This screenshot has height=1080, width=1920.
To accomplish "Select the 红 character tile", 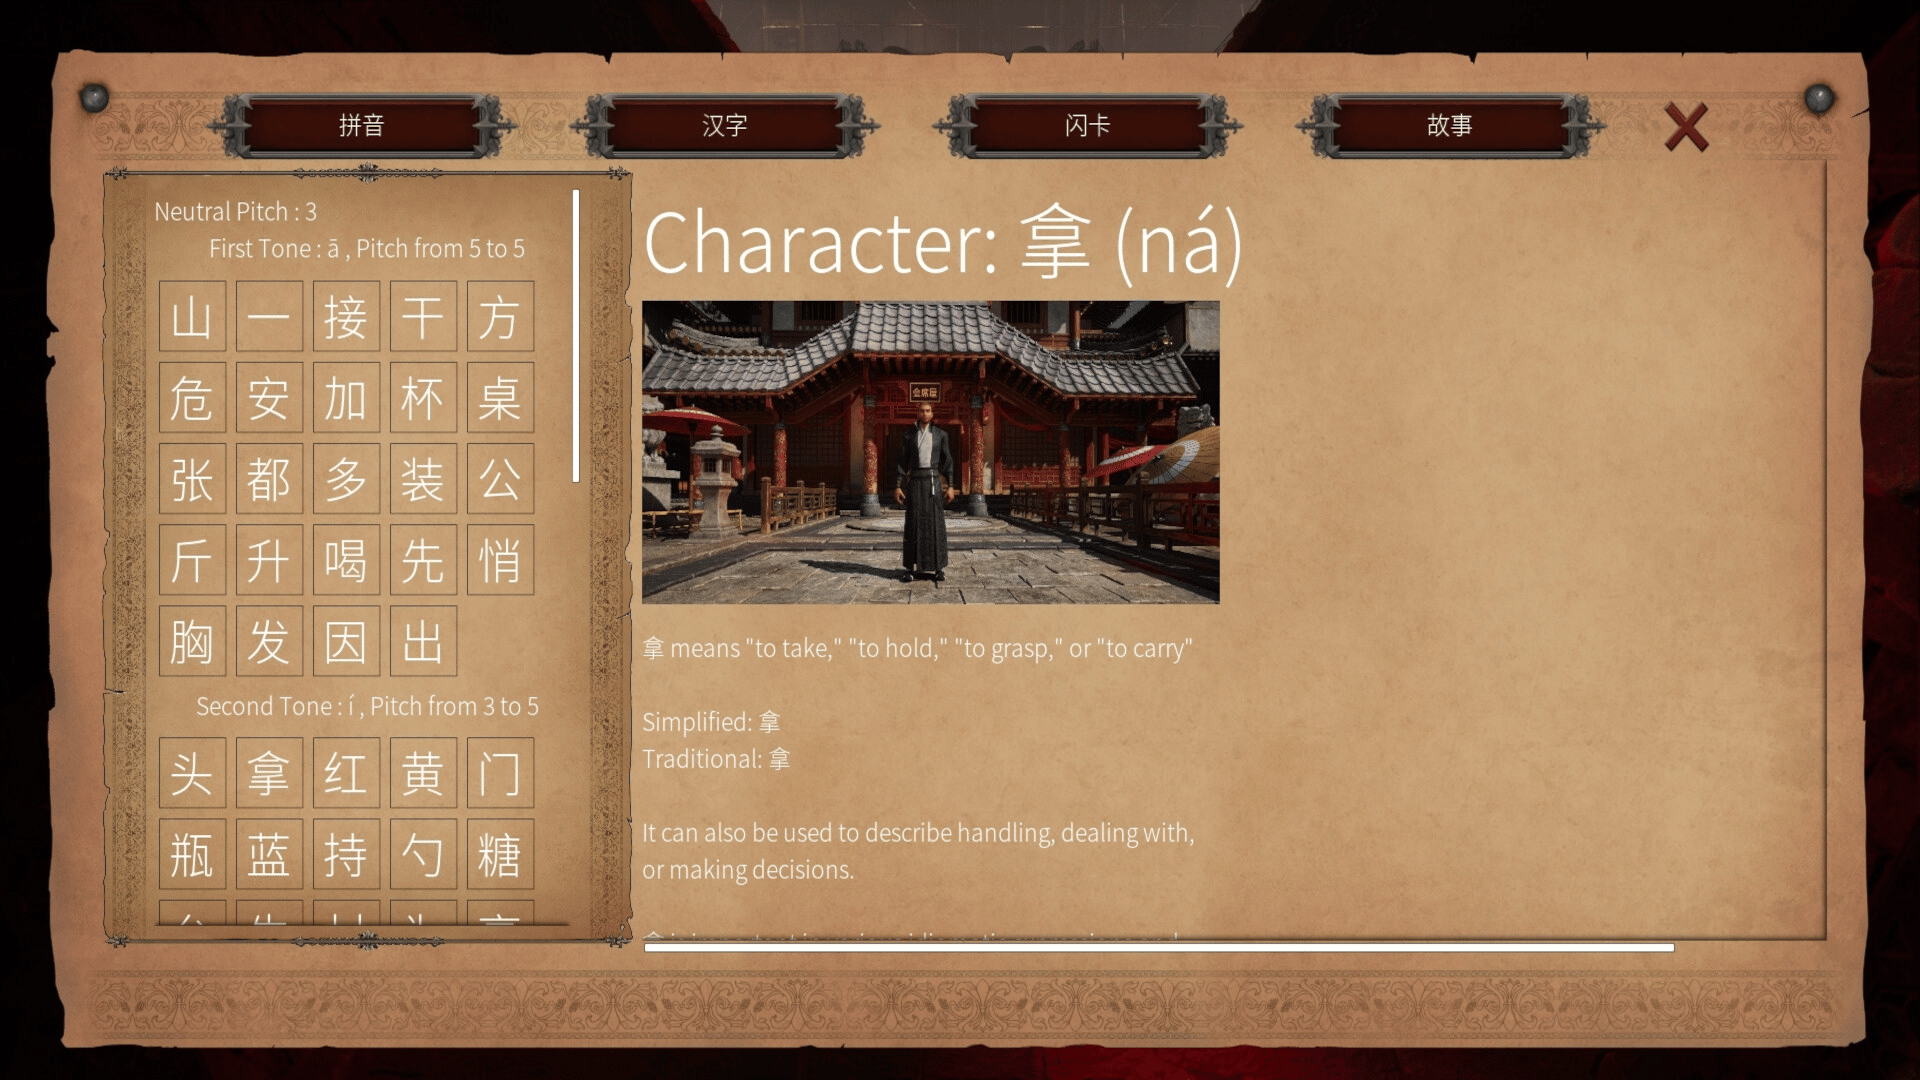I will point(346,773).
